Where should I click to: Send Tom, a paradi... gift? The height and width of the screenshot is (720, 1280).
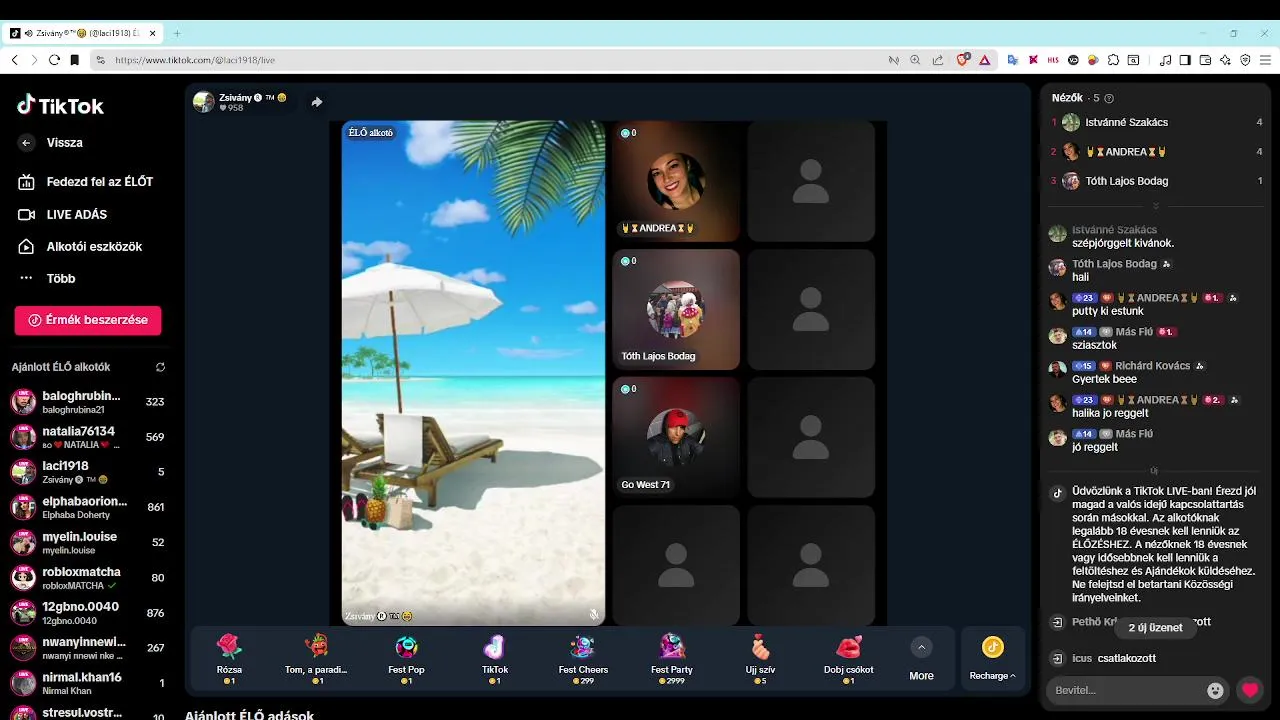click(316, 658)
